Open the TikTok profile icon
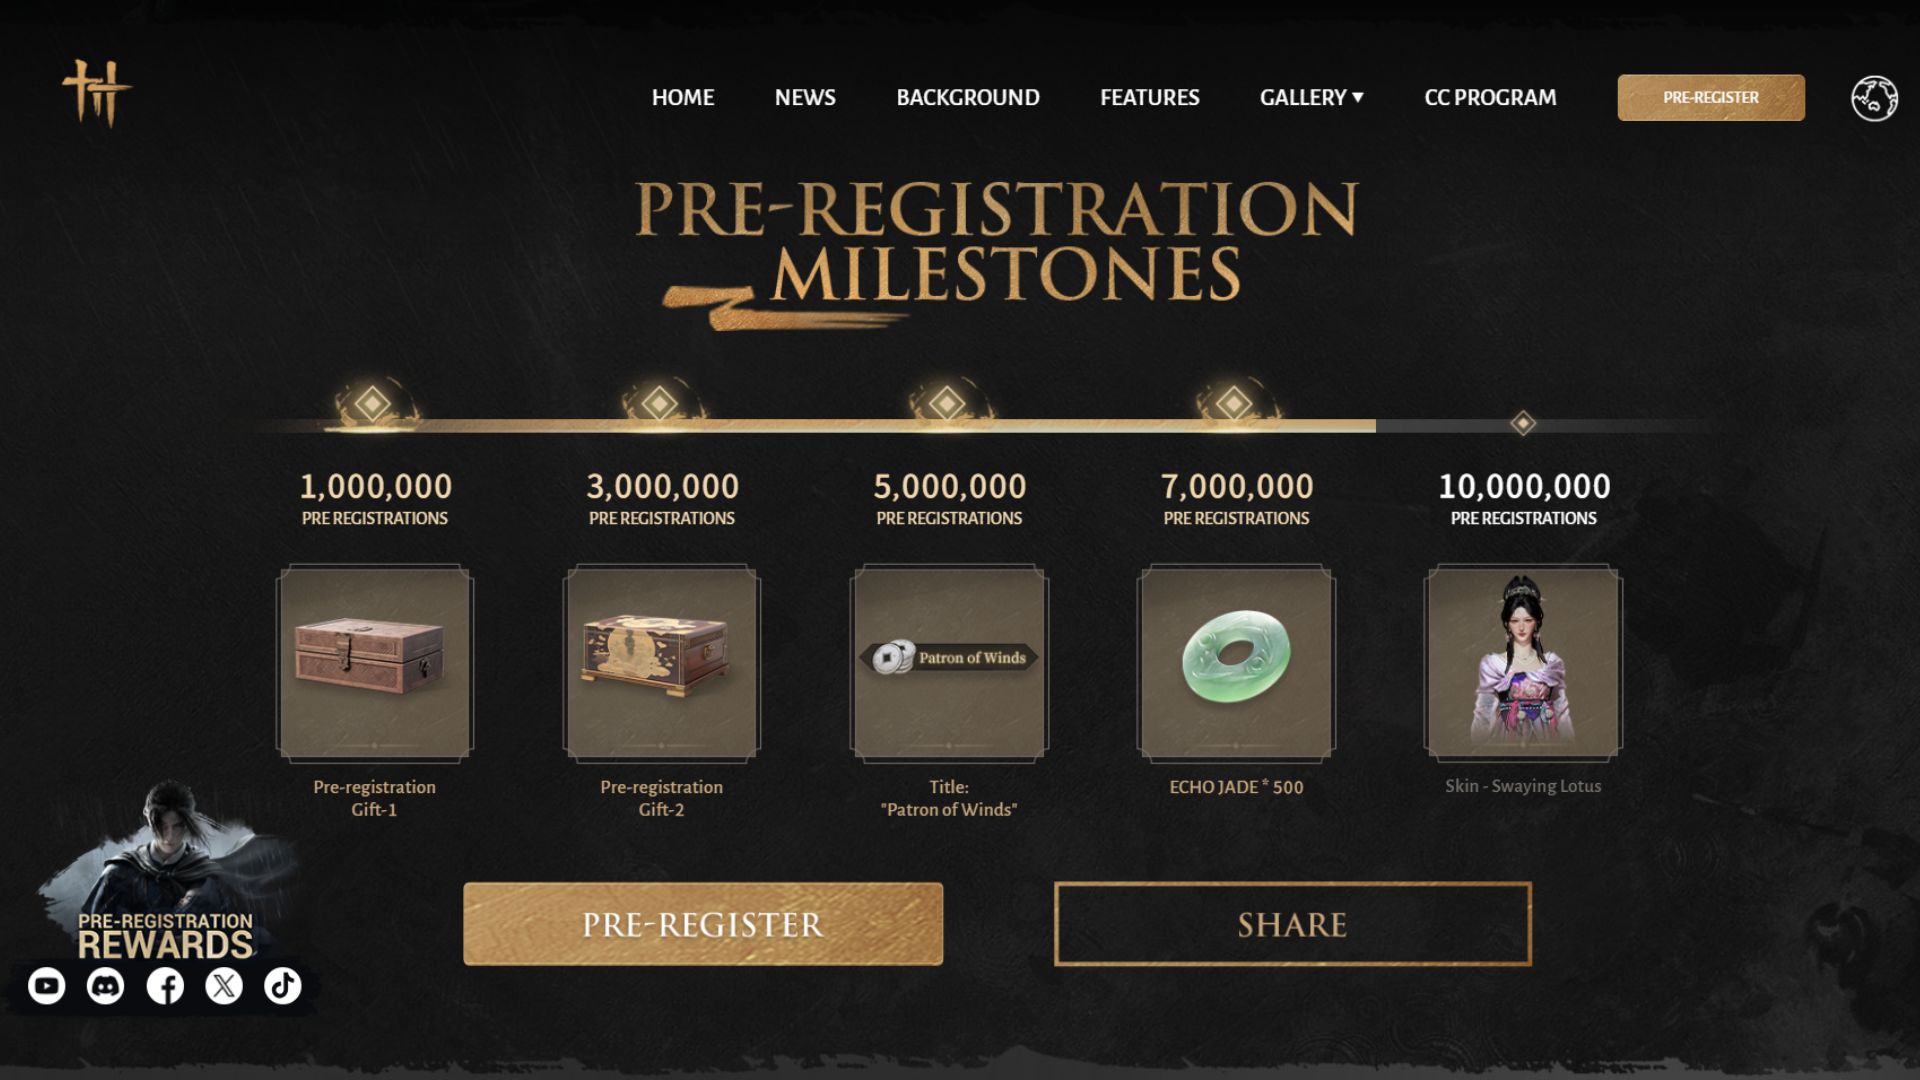1920x1080 pixels. (x=283, y=985)
